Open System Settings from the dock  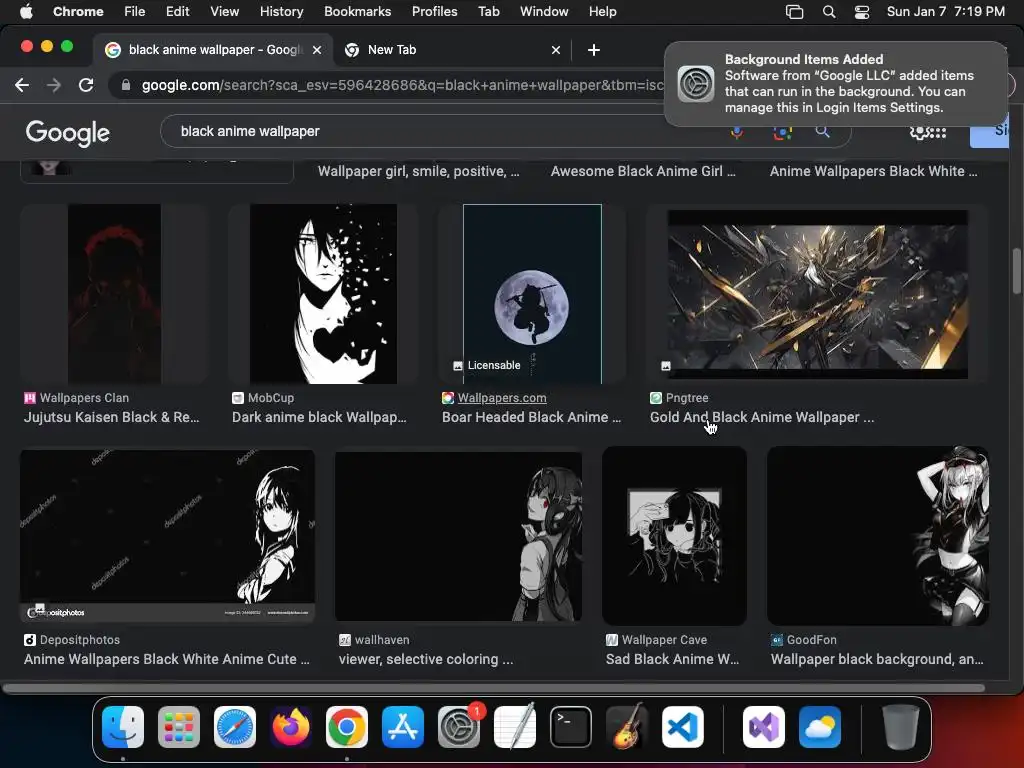tap(459, 727)
